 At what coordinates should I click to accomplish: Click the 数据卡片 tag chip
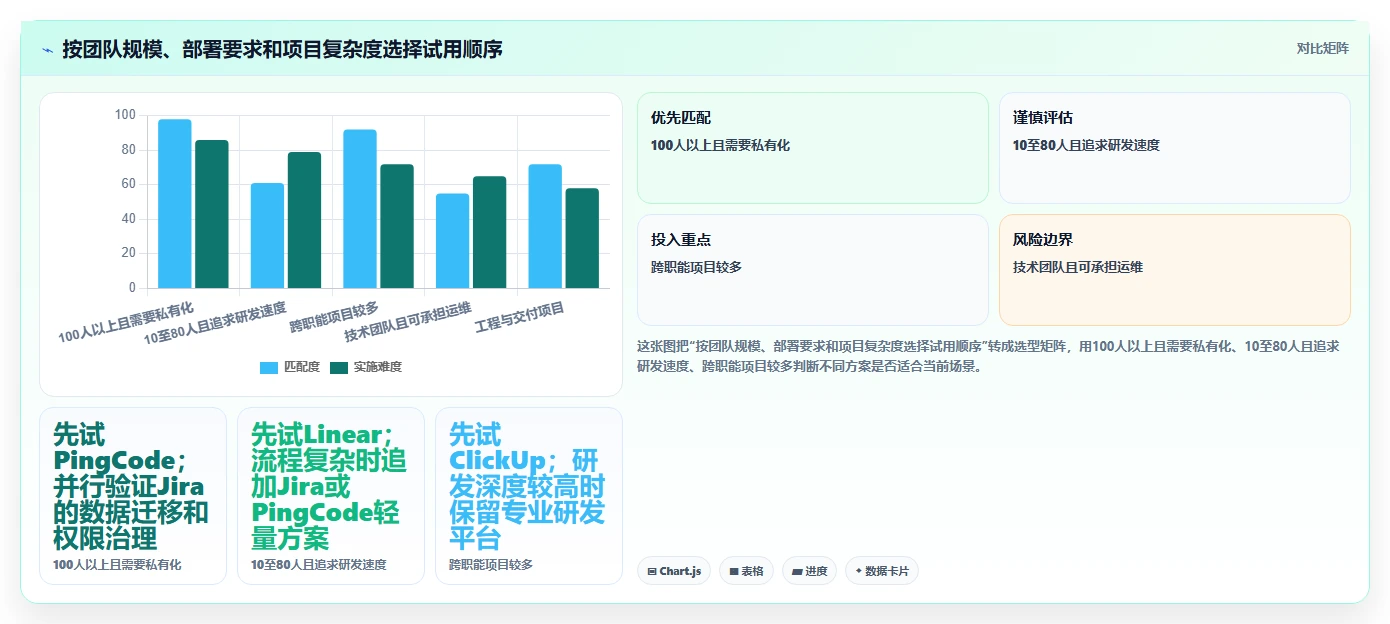coord(882,571)
